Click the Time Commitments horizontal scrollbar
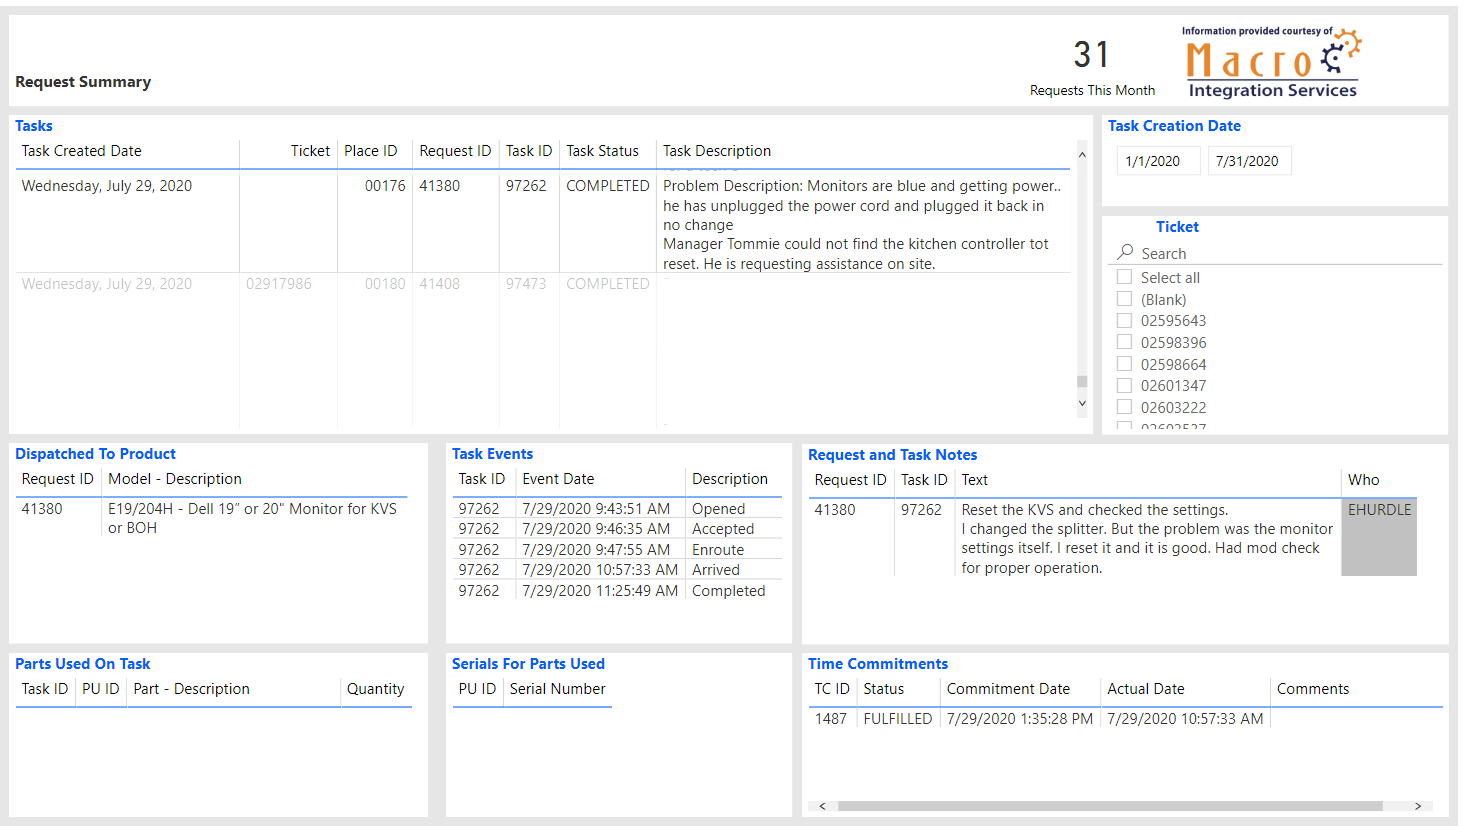 pyautogui.click(x=1110, y=806)
